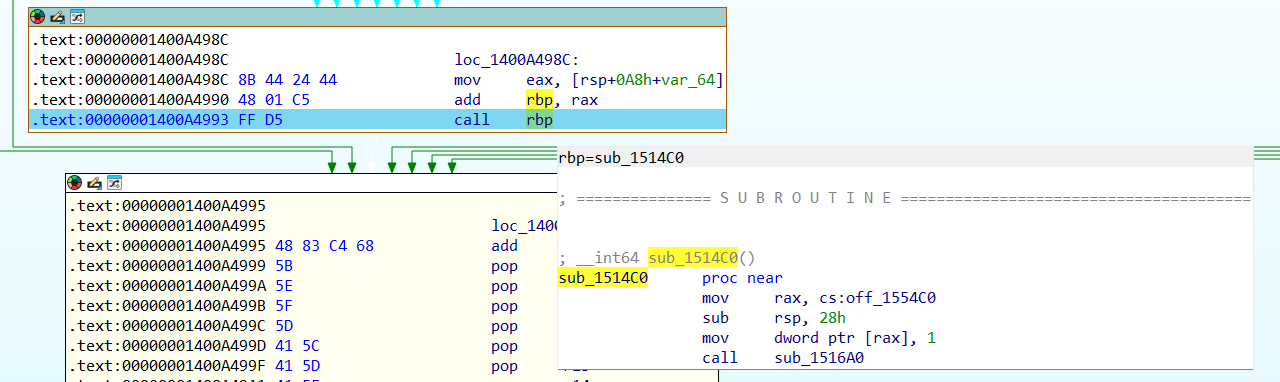Select the address .text:00000001400A499D

pyautogui.click(x=168, y=346)
